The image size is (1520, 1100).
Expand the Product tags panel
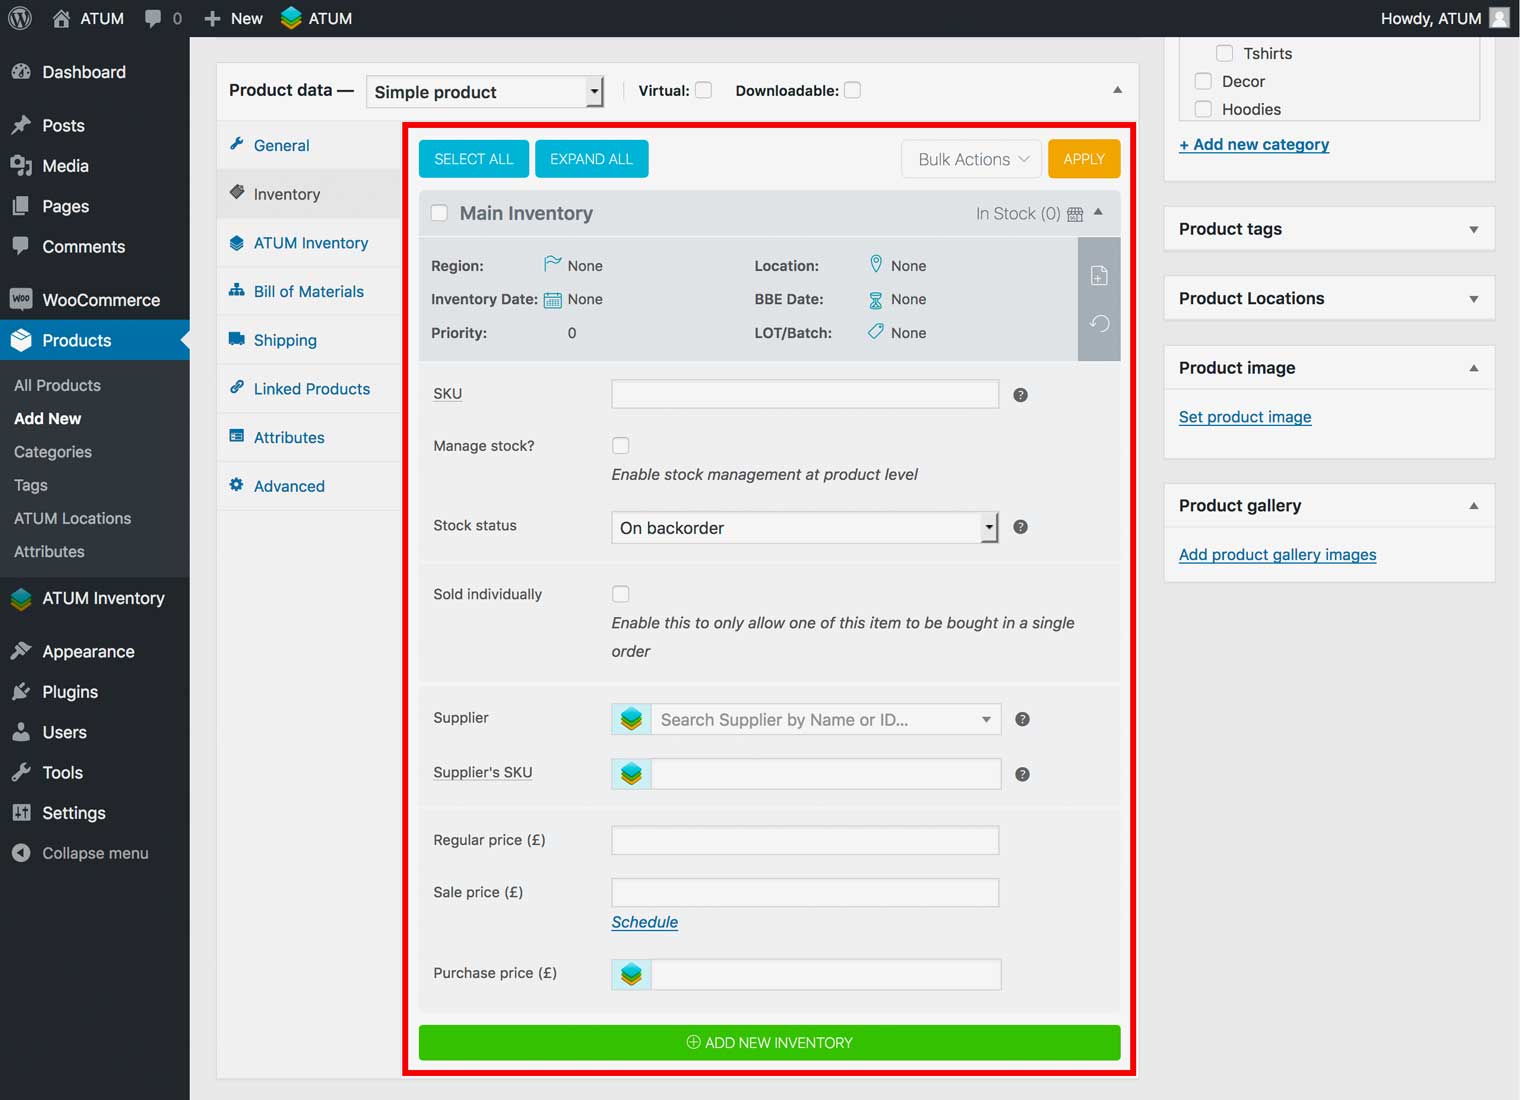(1473, 230)
